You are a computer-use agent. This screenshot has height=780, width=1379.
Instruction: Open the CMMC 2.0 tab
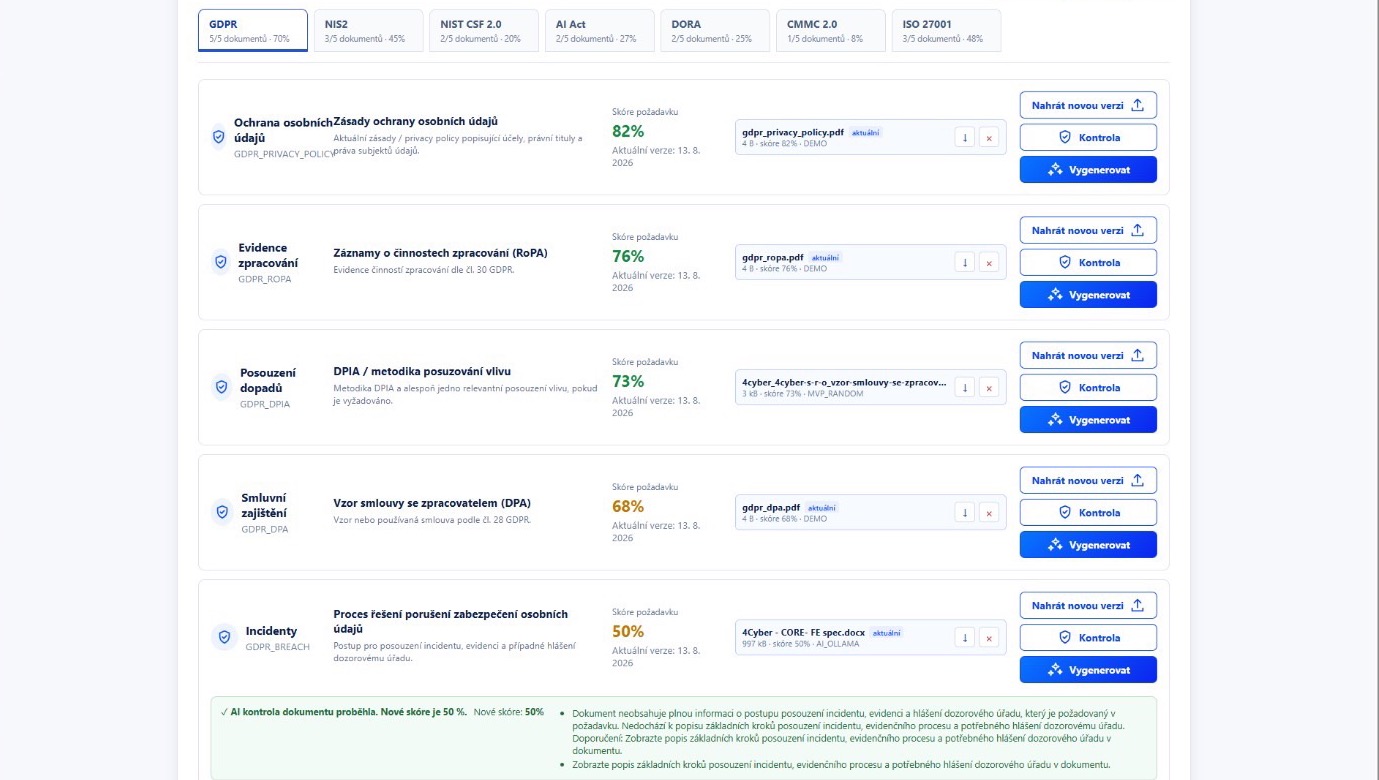tap(831, 30)
